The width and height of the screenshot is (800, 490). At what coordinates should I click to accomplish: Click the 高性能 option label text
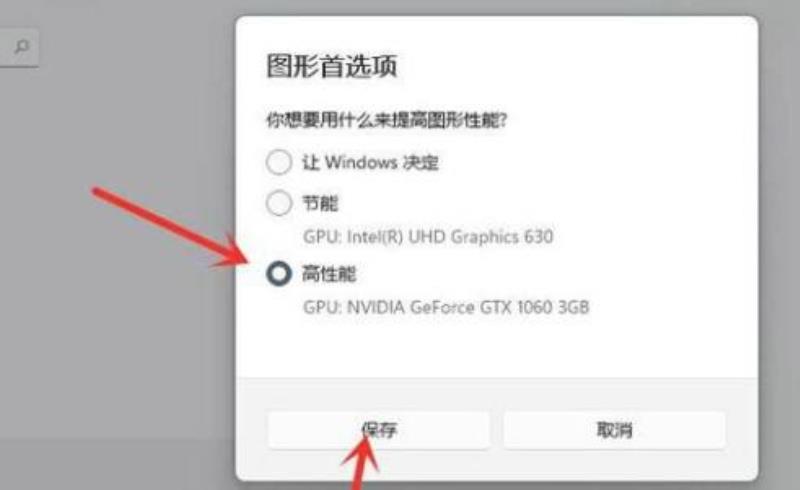[x=329, y=274]
